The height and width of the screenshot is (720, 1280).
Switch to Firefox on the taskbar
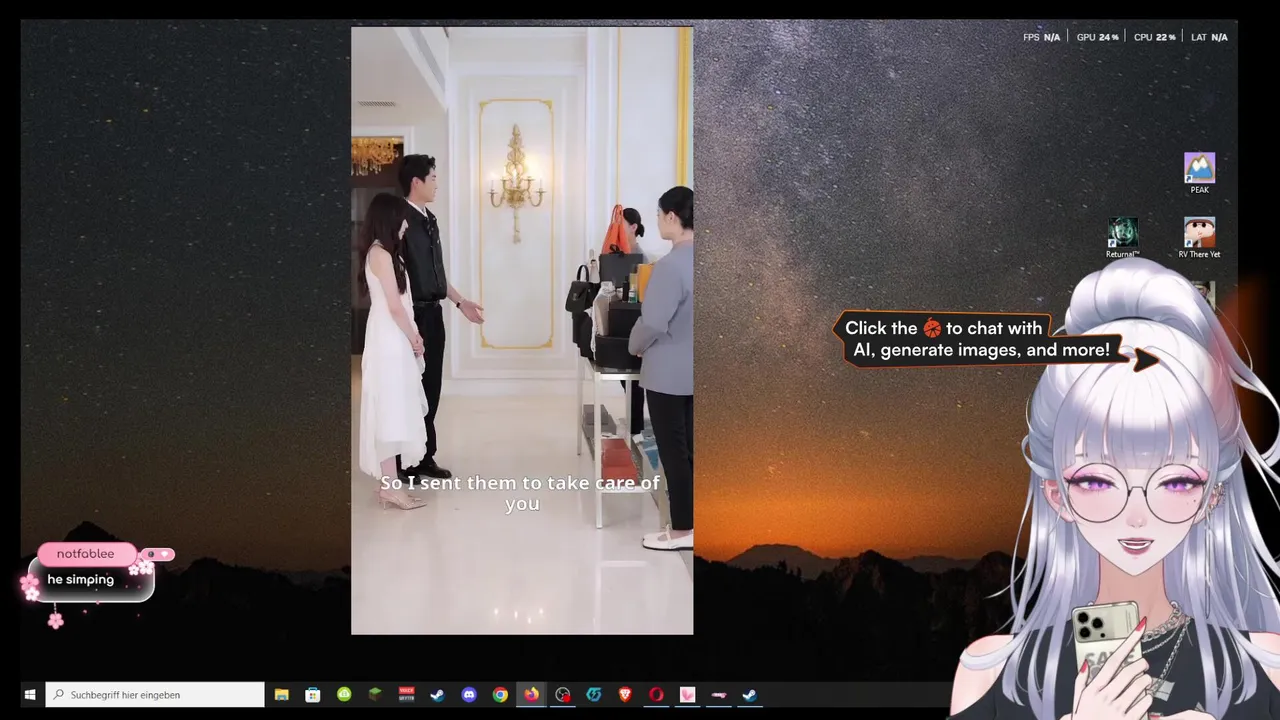point(531,695)
